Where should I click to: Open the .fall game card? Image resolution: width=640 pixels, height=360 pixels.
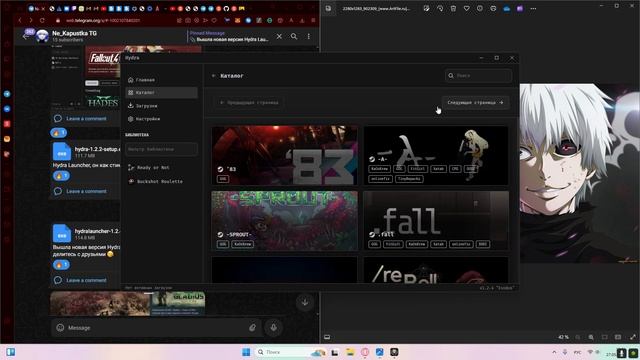point(436,221)
